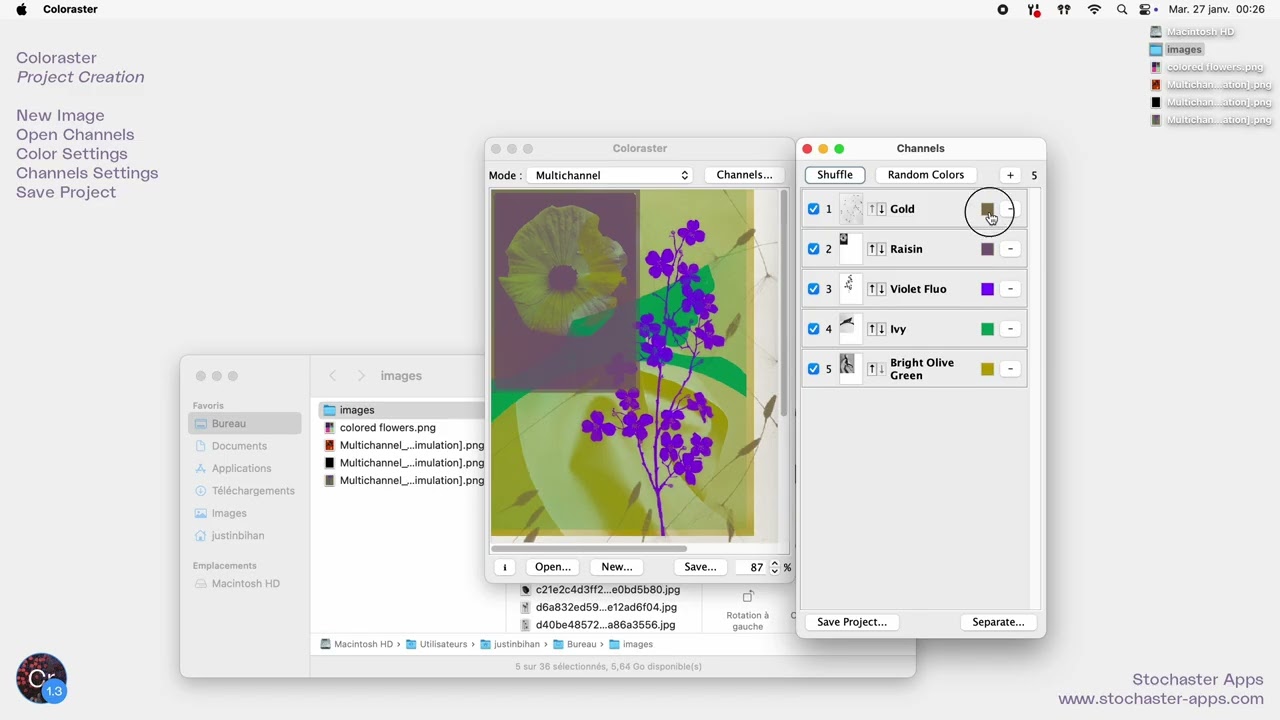This screenshot has width=1280, height=720.
Task: Move Ivy channel up with arrow
Action: point(872,329)
